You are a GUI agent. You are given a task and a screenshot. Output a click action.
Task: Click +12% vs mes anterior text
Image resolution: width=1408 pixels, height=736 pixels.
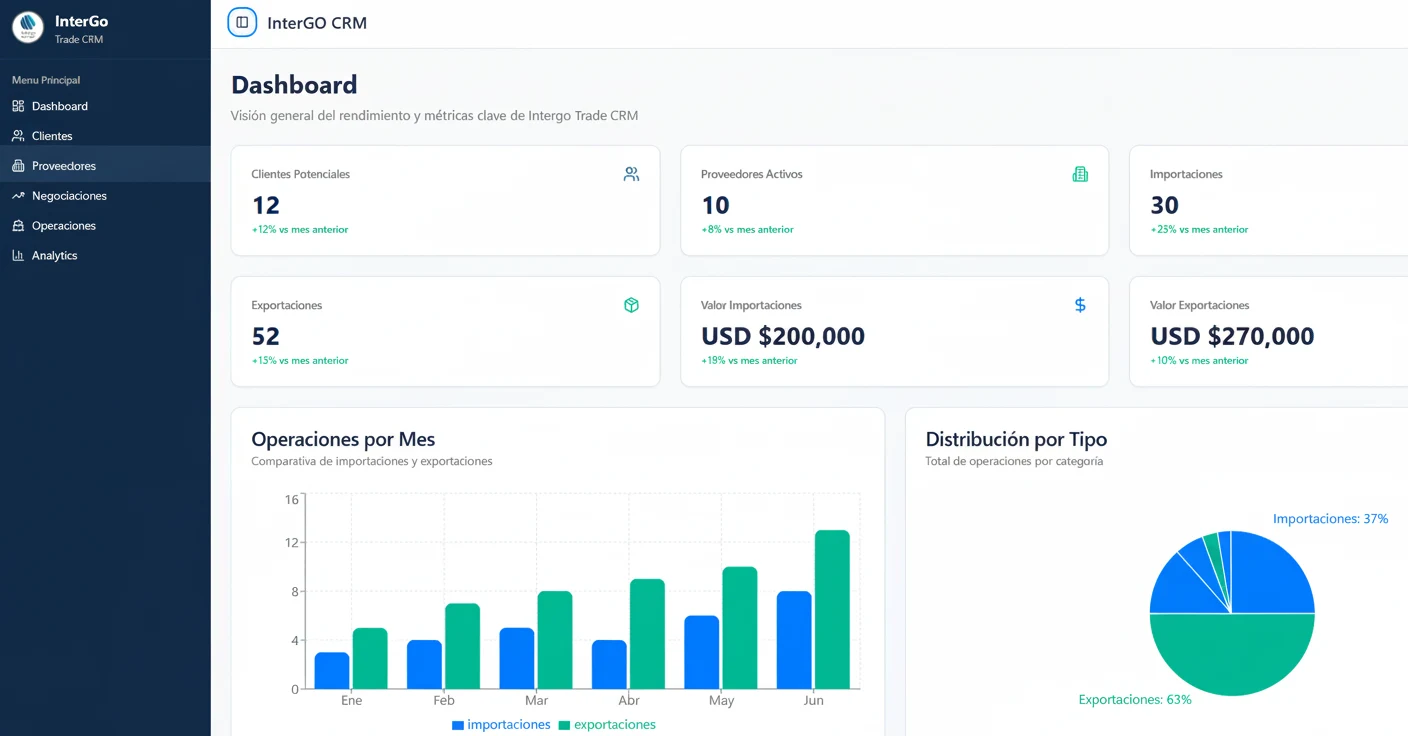[x=300, y=230]
